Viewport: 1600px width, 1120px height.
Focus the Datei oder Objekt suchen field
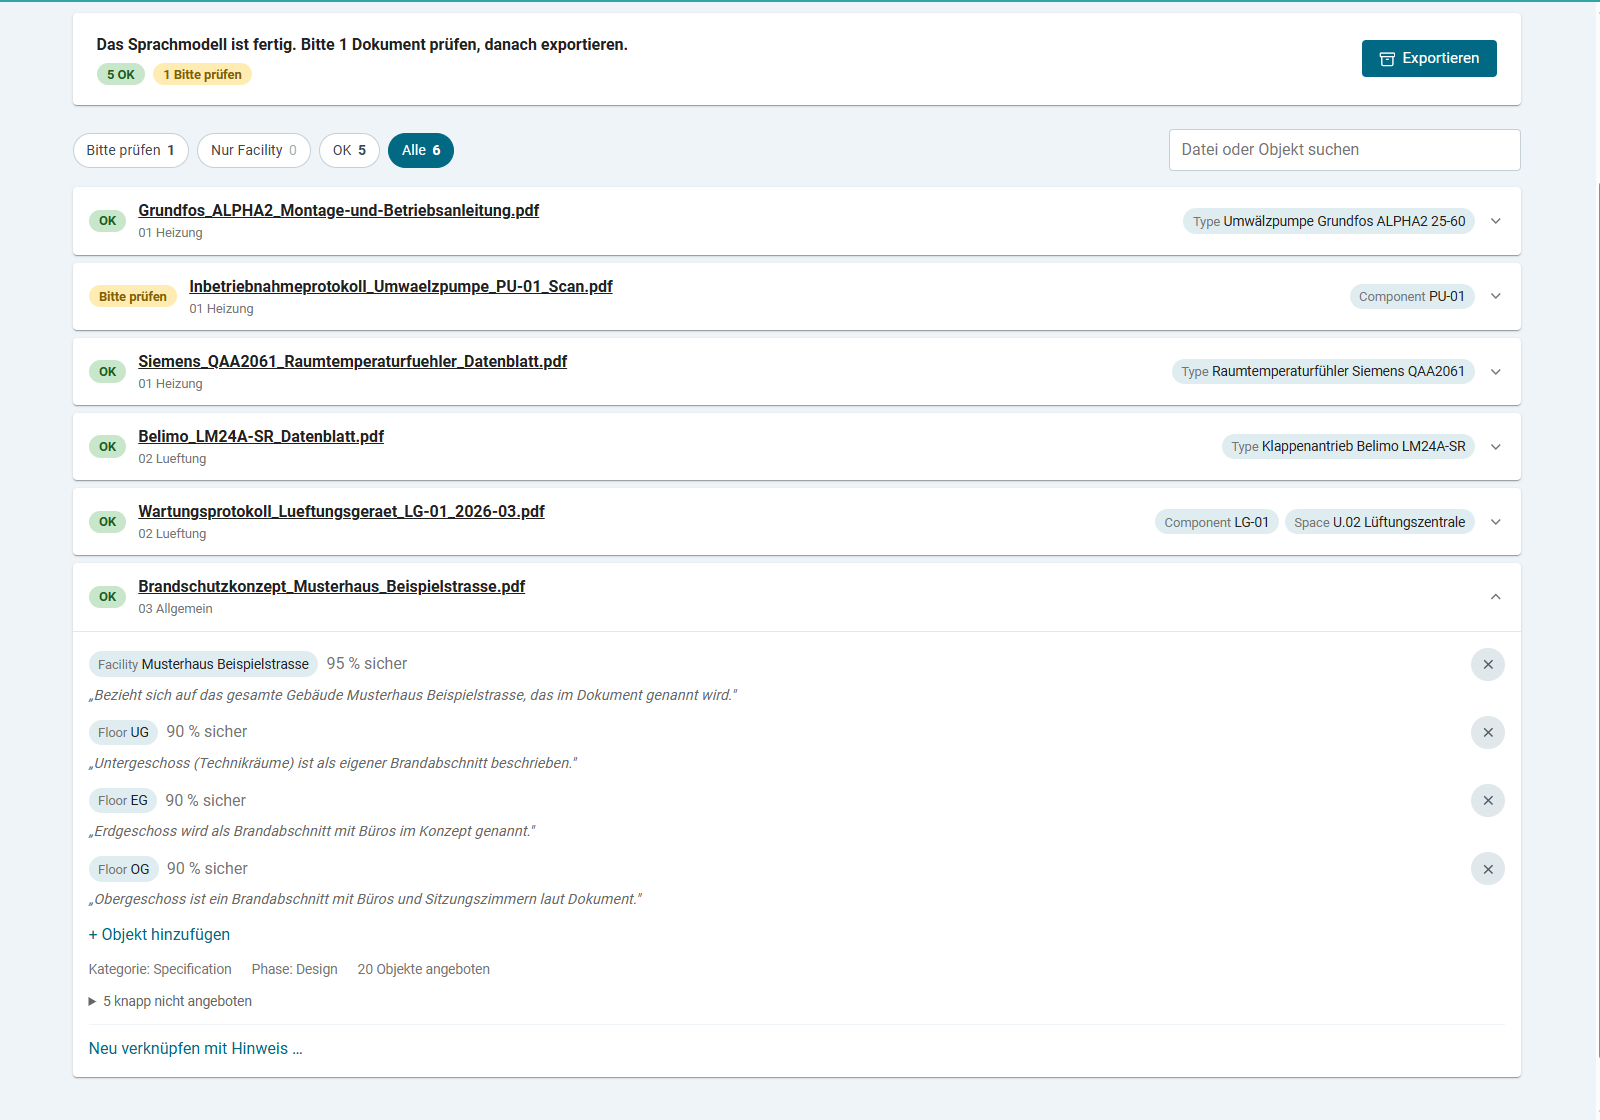click(1344, 150)
